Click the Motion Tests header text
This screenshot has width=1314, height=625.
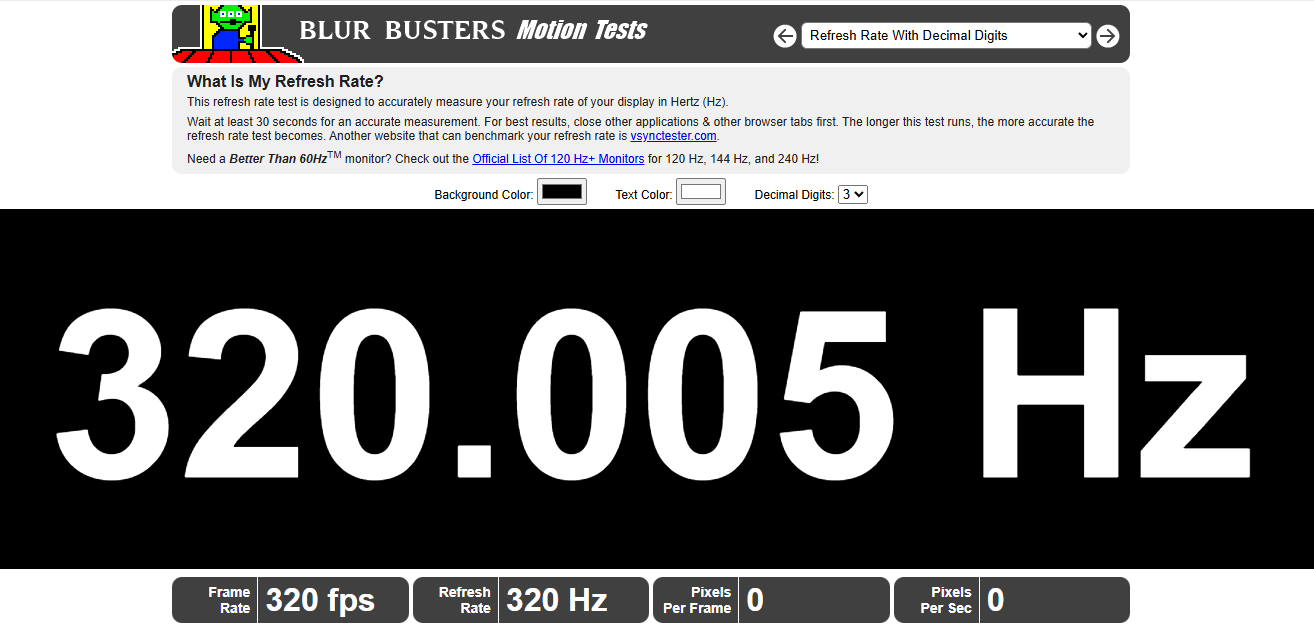[x=581, y=31]
